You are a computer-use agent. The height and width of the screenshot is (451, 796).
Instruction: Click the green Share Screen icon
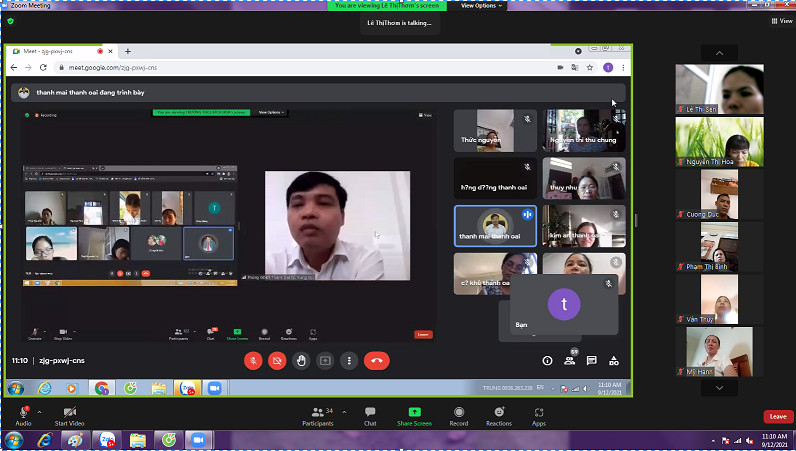pyautogui.click(x=414, y=413)
